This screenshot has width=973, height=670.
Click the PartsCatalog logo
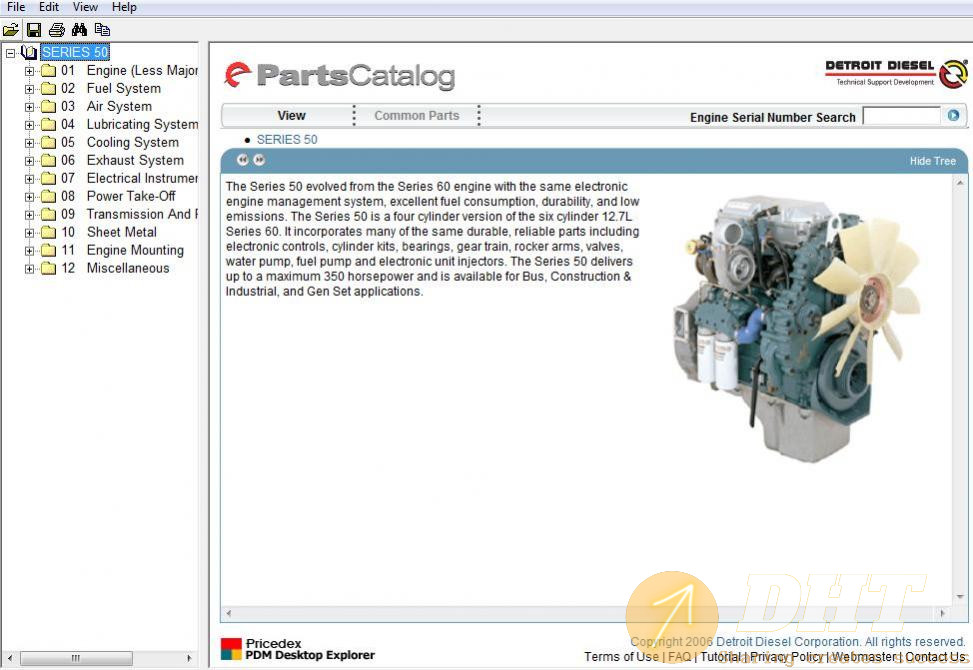[x=340, y=76]
